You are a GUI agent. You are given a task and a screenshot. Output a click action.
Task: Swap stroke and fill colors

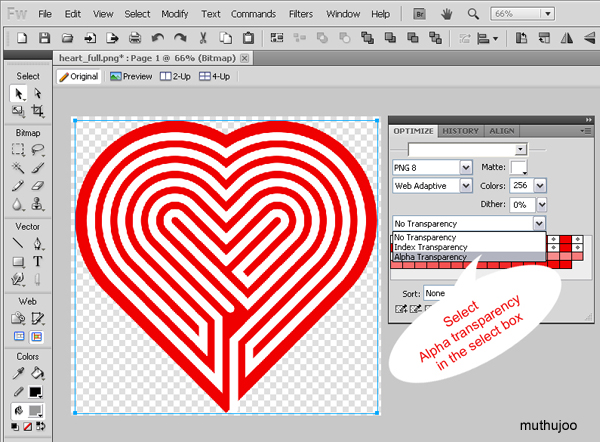(x=40, y=426)
